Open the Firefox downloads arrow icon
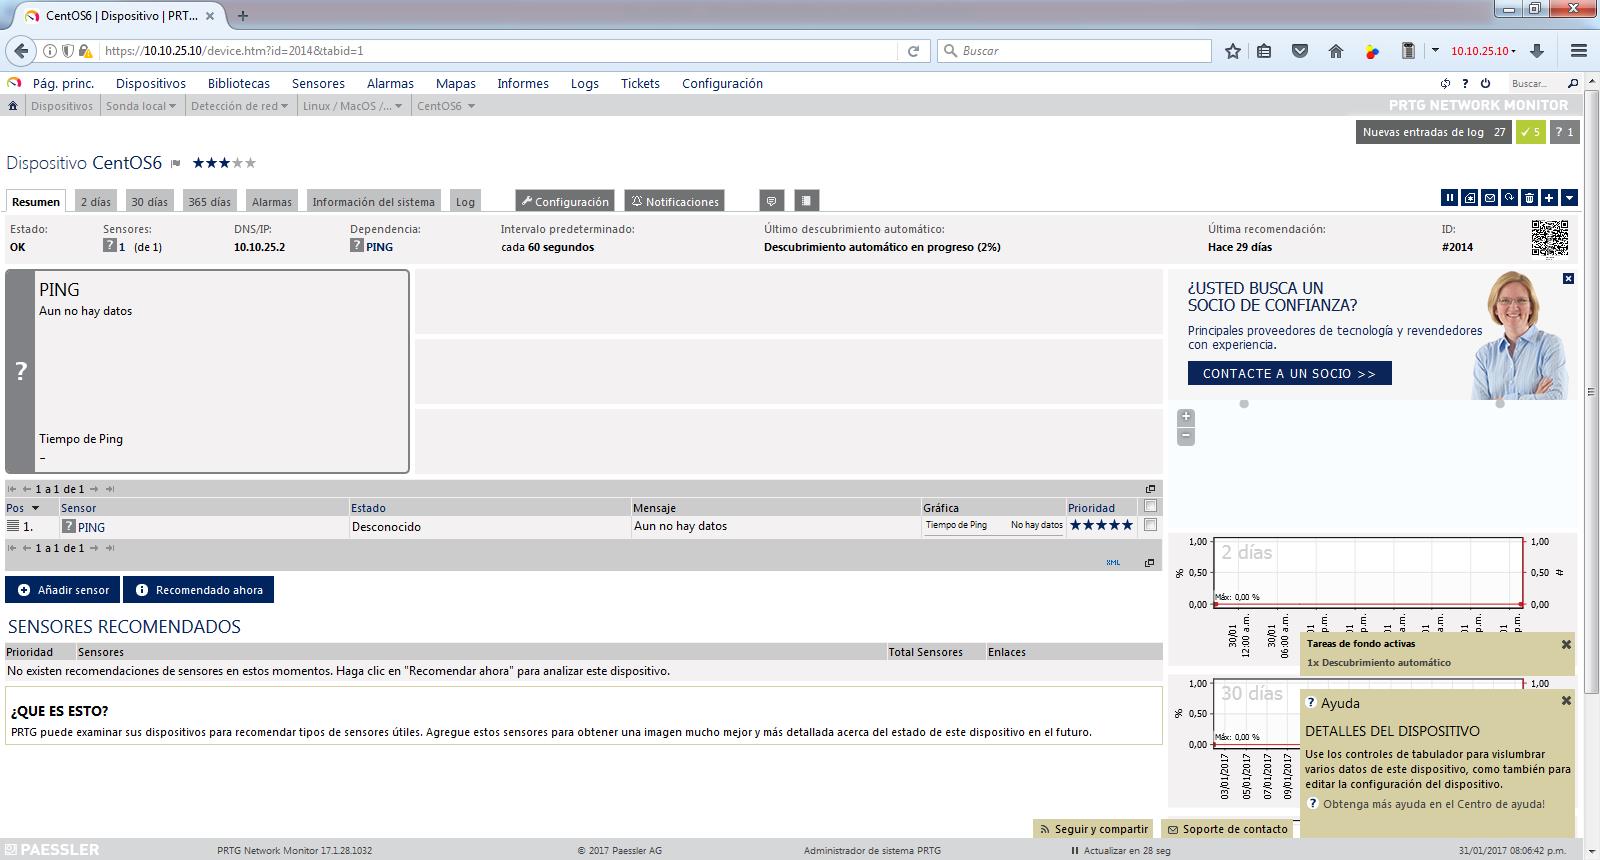 [1538, 51]
